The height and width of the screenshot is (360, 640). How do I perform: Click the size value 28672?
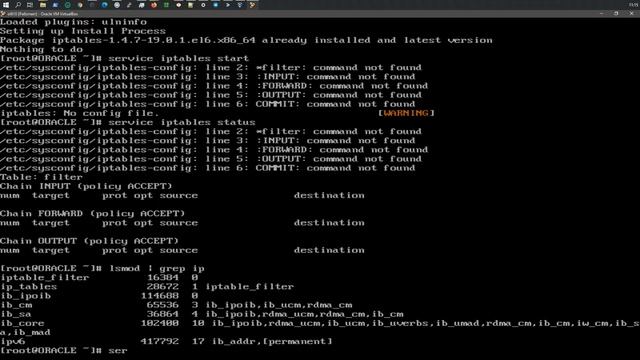(163, 287)
